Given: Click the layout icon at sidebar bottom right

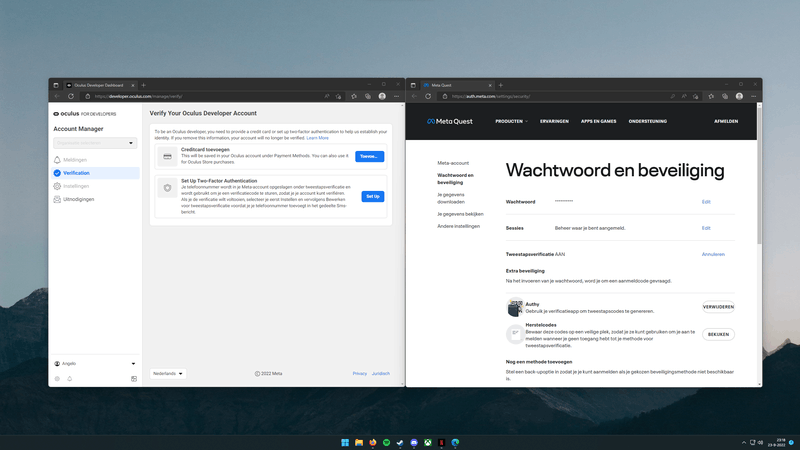Looking at the screenshot, I should coord(134,379).
